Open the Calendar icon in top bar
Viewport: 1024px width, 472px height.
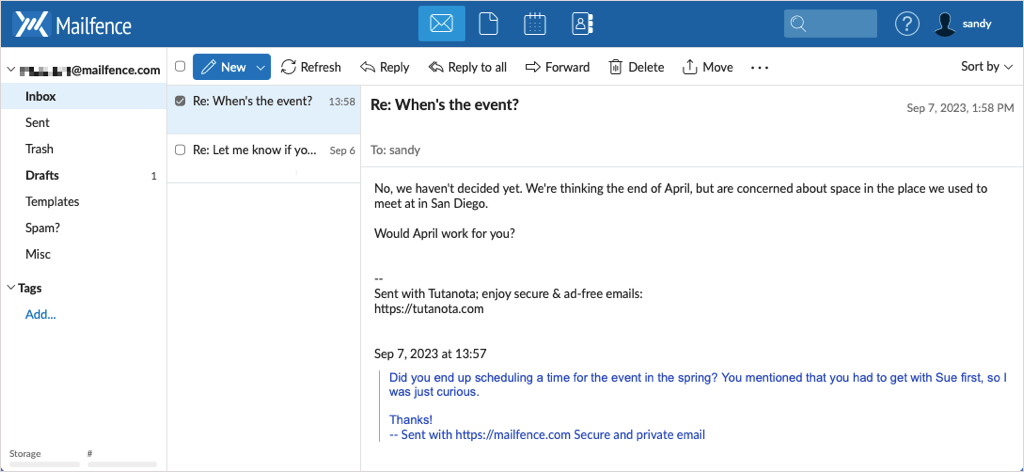point(534,24)
